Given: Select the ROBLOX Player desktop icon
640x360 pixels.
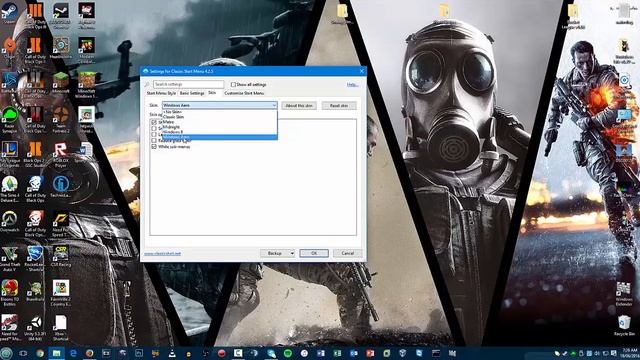Looking at the screenshot, I should (x=60, y=154).
